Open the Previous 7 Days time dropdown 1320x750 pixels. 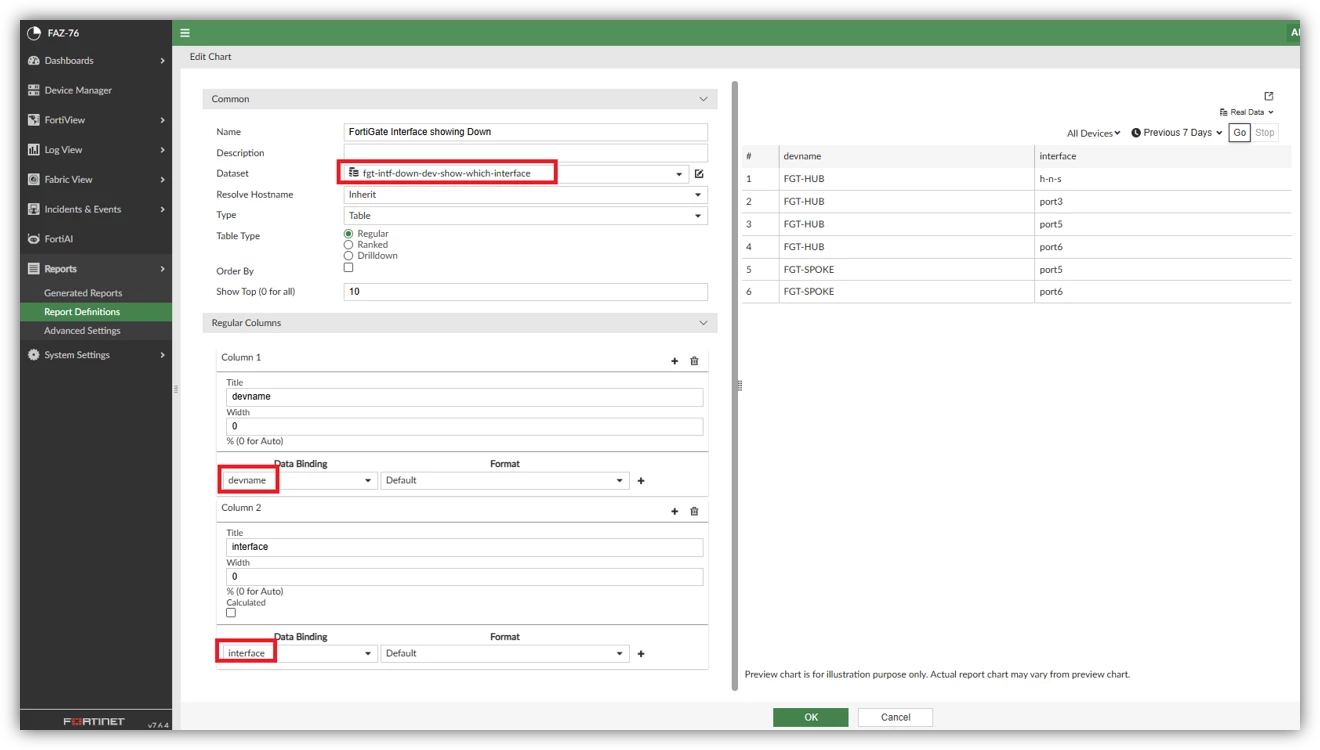[1177, 133]
